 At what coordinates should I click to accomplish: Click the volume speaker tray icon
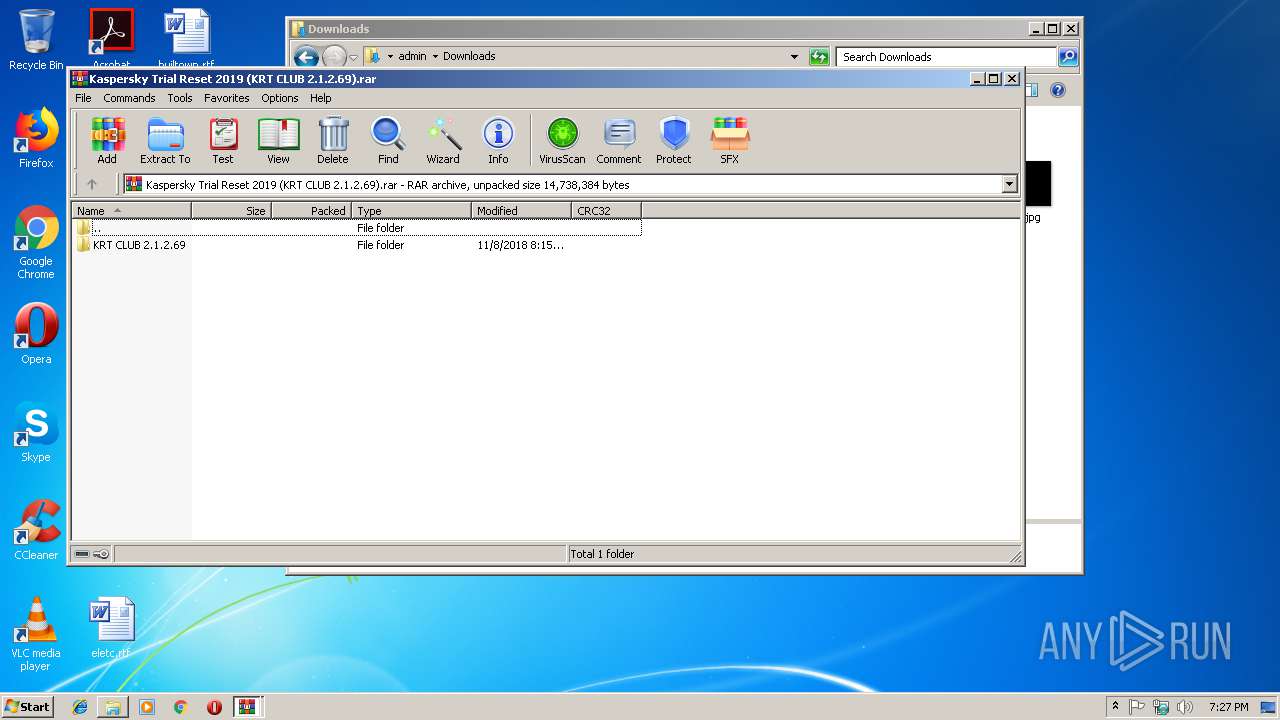(x=1185, y=707)
